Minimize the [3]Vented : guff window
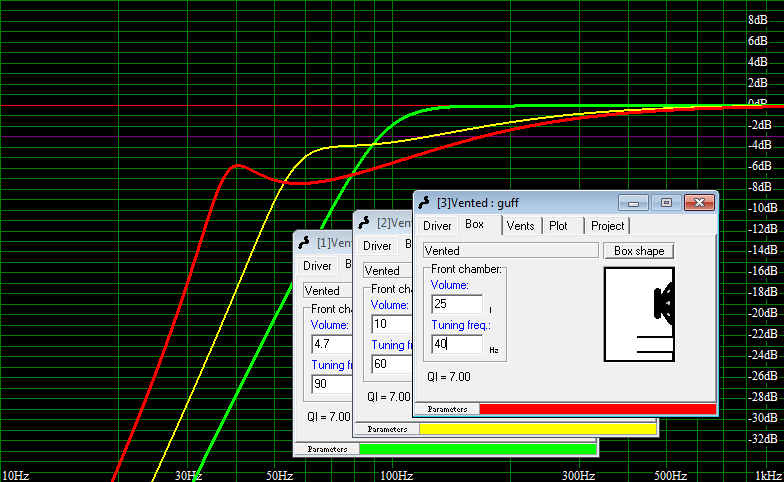784x482 pixels. pos(633,202)
